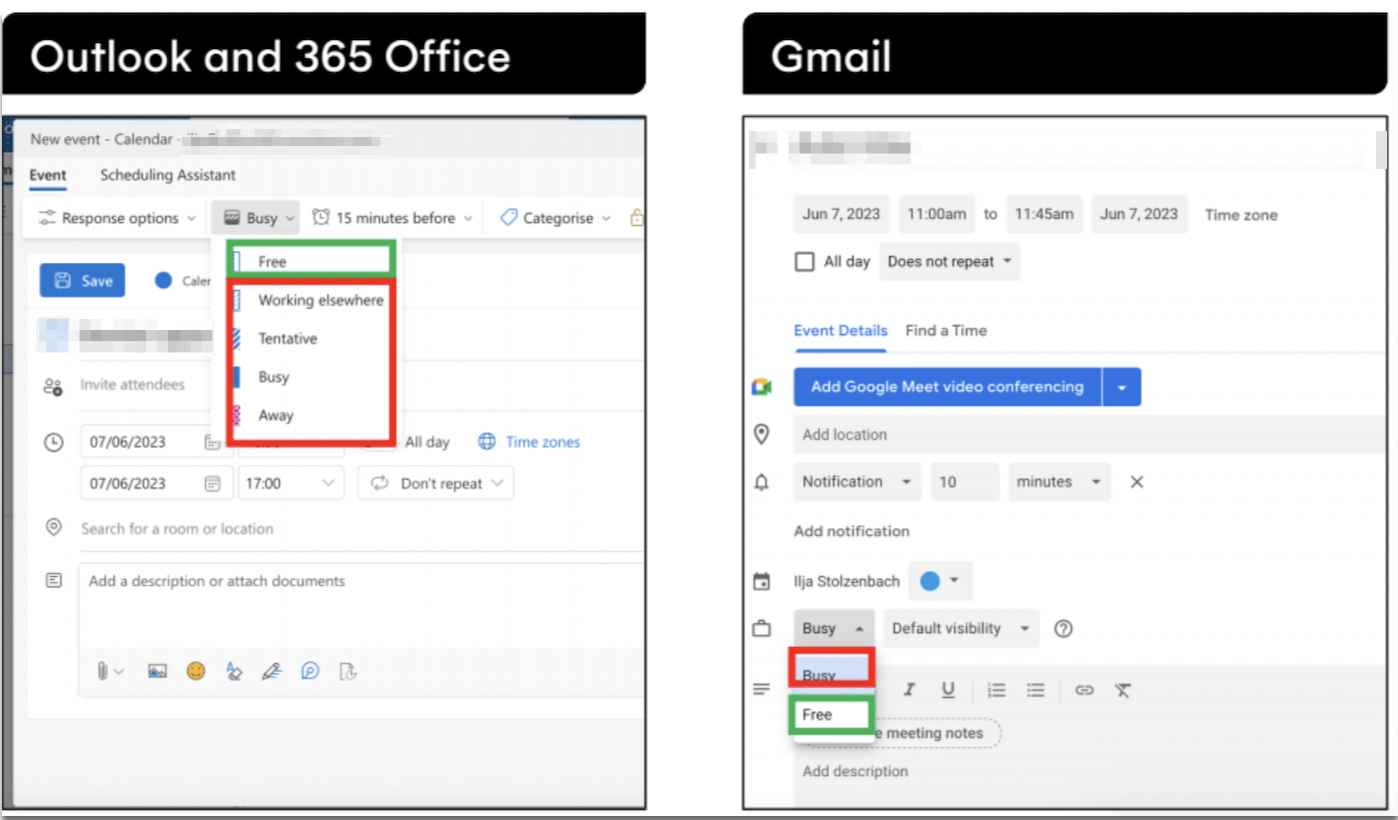This screenshot has width=1398, height=820.
Task: Select the Event tab in Outlook
Action: point(48,175)
